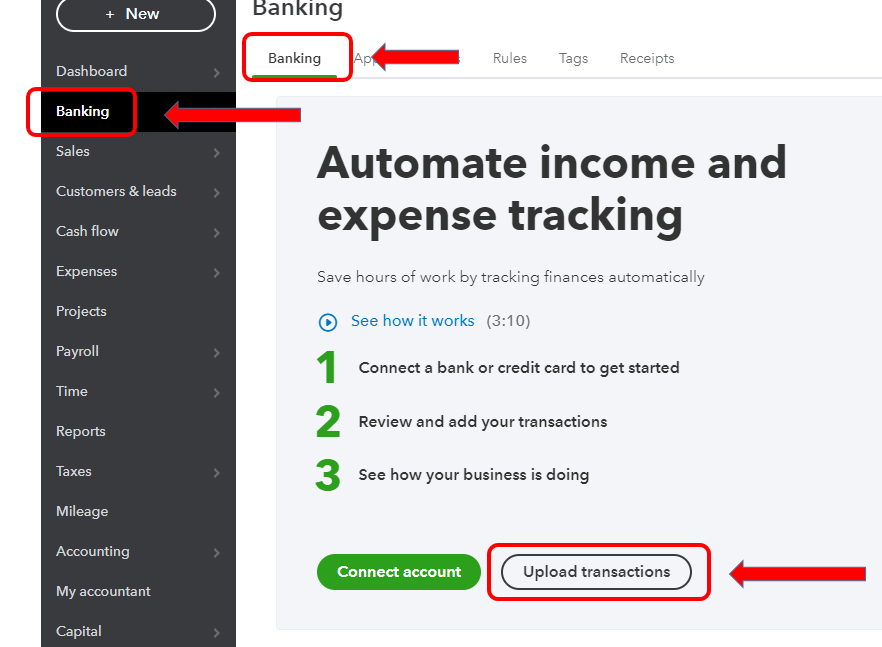Go to the Mileage section
The height and width of the screenshot is (647, 882).
coord(82,511)
